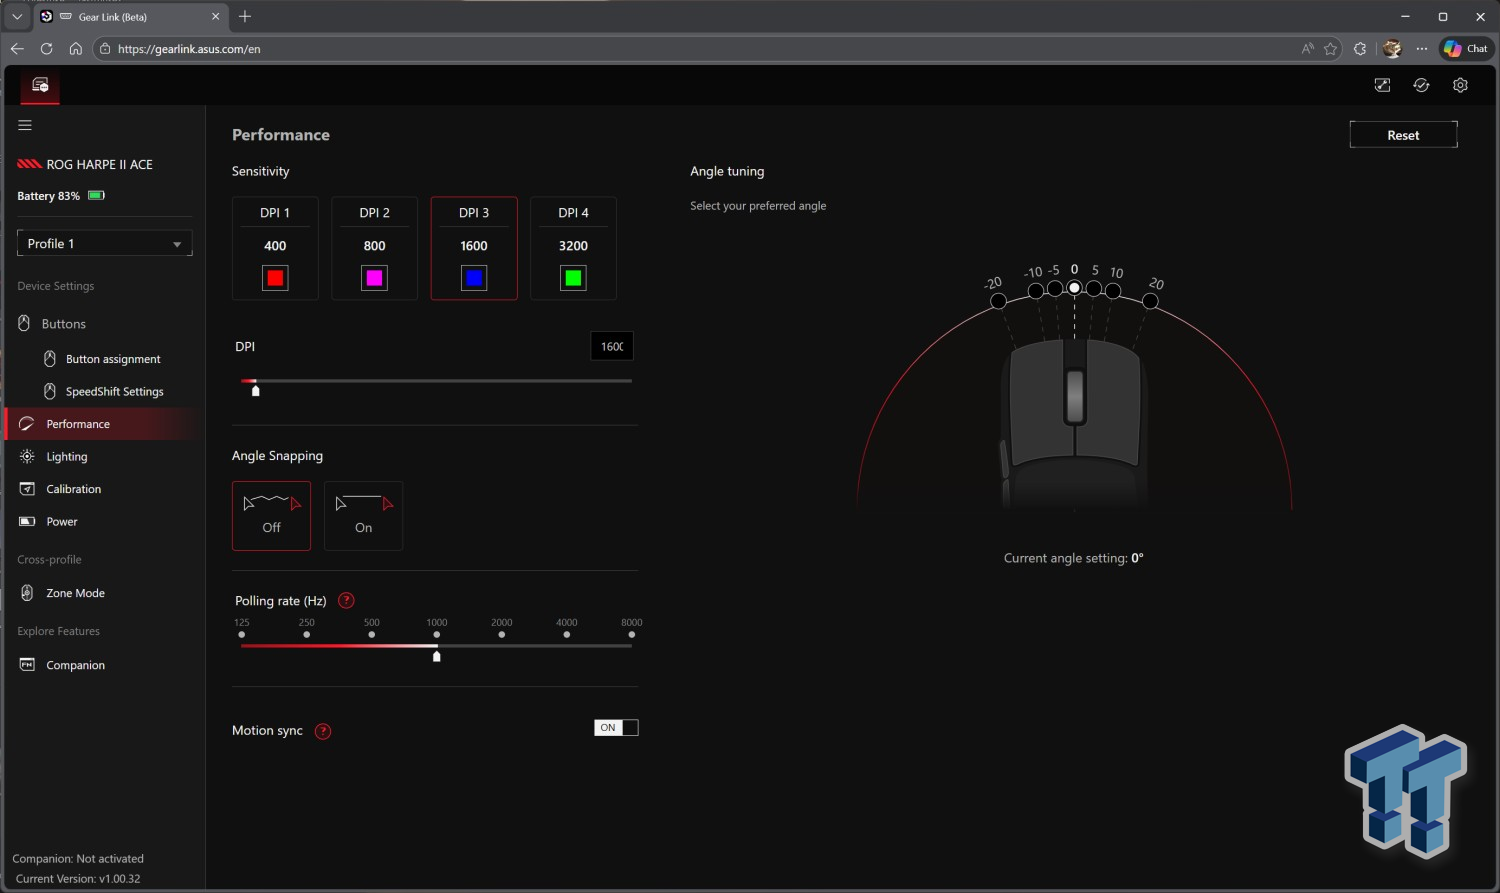Image resolution: width=1500 pixels, height=893 pixels.
Task: Open Polling rate help question icon
Action: pyautogui.click(x=346, y=600)
